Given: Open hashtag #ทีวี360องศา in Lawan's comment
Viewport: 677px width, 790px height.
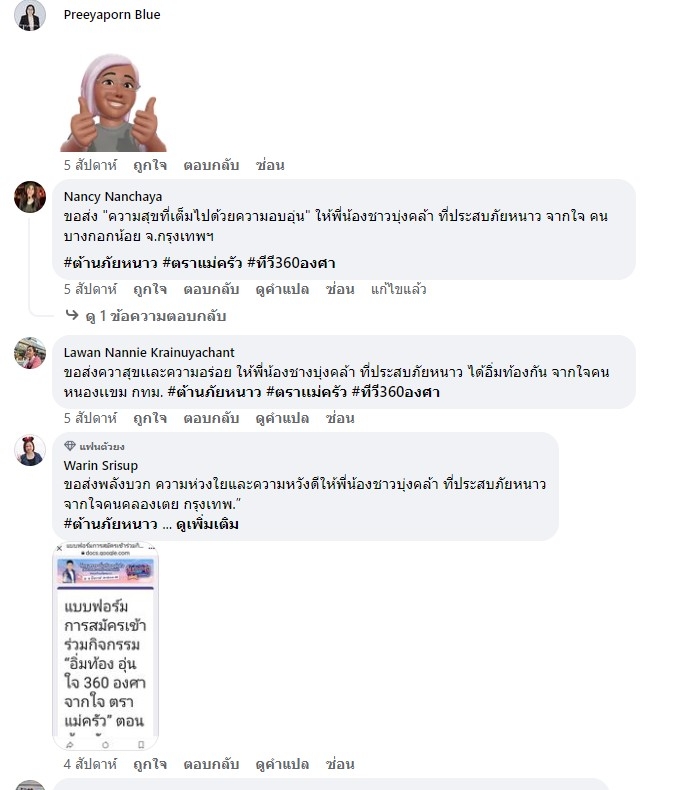Looking at the screenshot, I should click(395, 392).
